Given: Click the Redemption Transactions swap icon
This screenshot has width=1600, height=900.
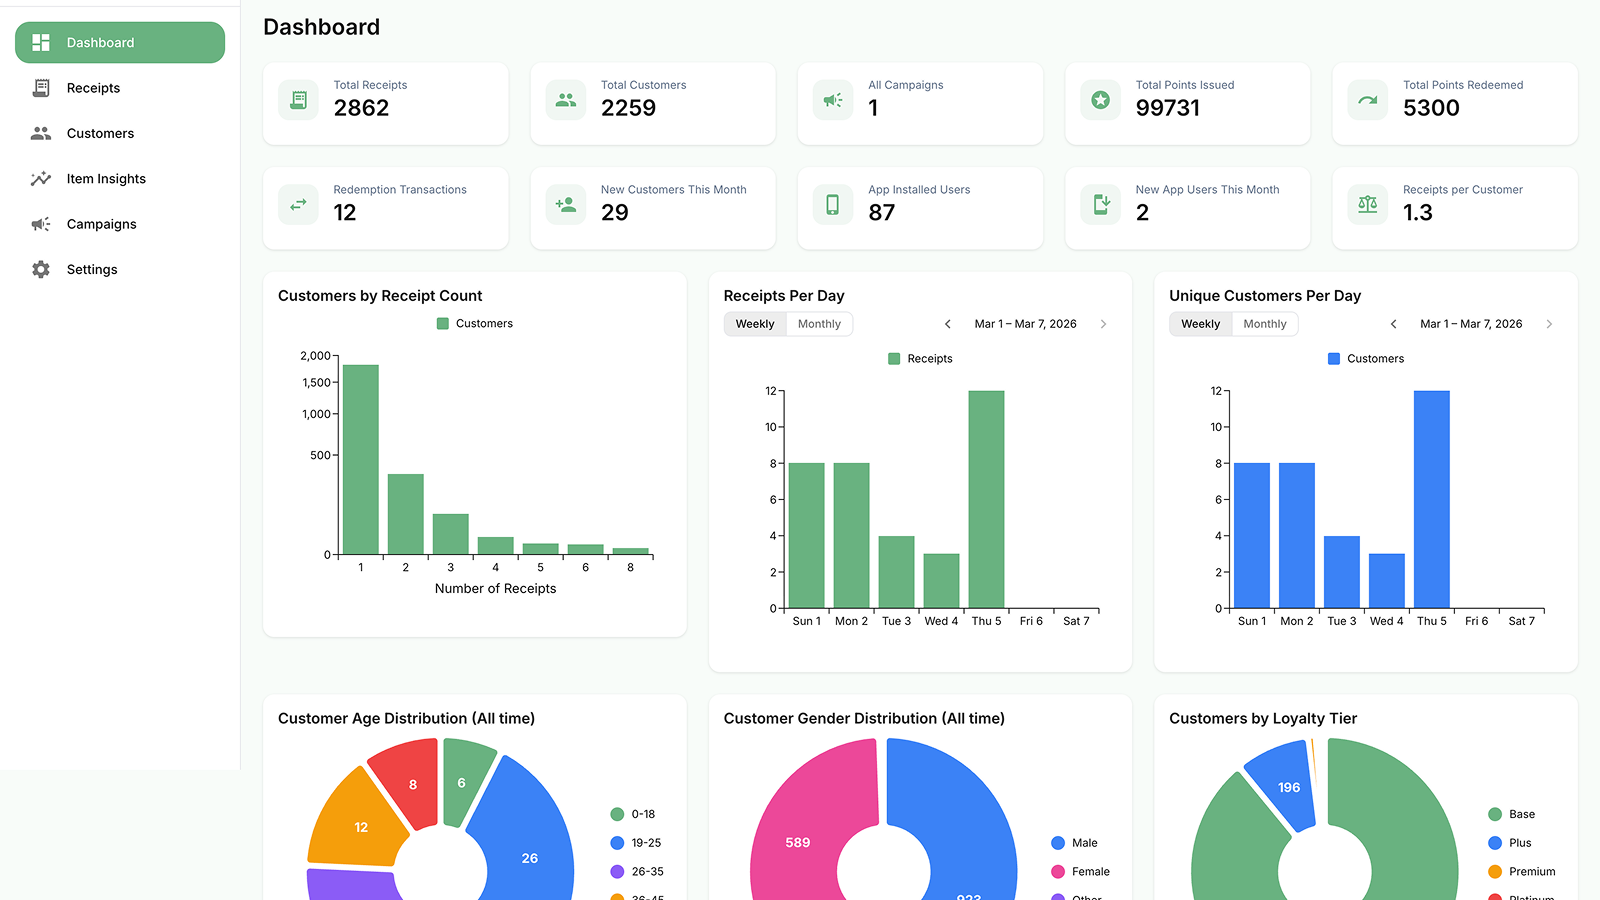Looking at the screenshot, I should point(298,204).
